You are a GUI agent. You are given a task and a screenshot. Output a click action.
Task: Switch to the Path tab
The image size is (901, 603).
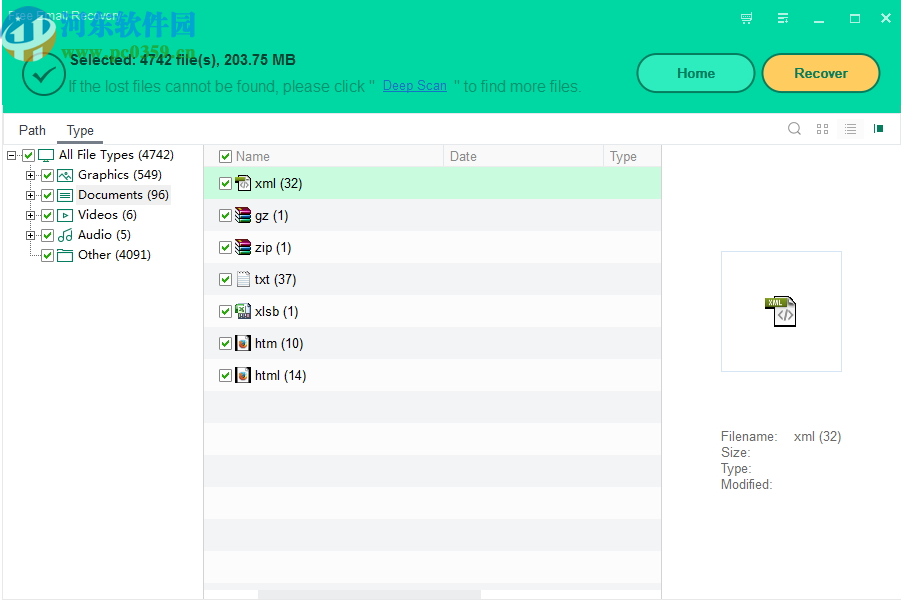[x=31, y=130]
